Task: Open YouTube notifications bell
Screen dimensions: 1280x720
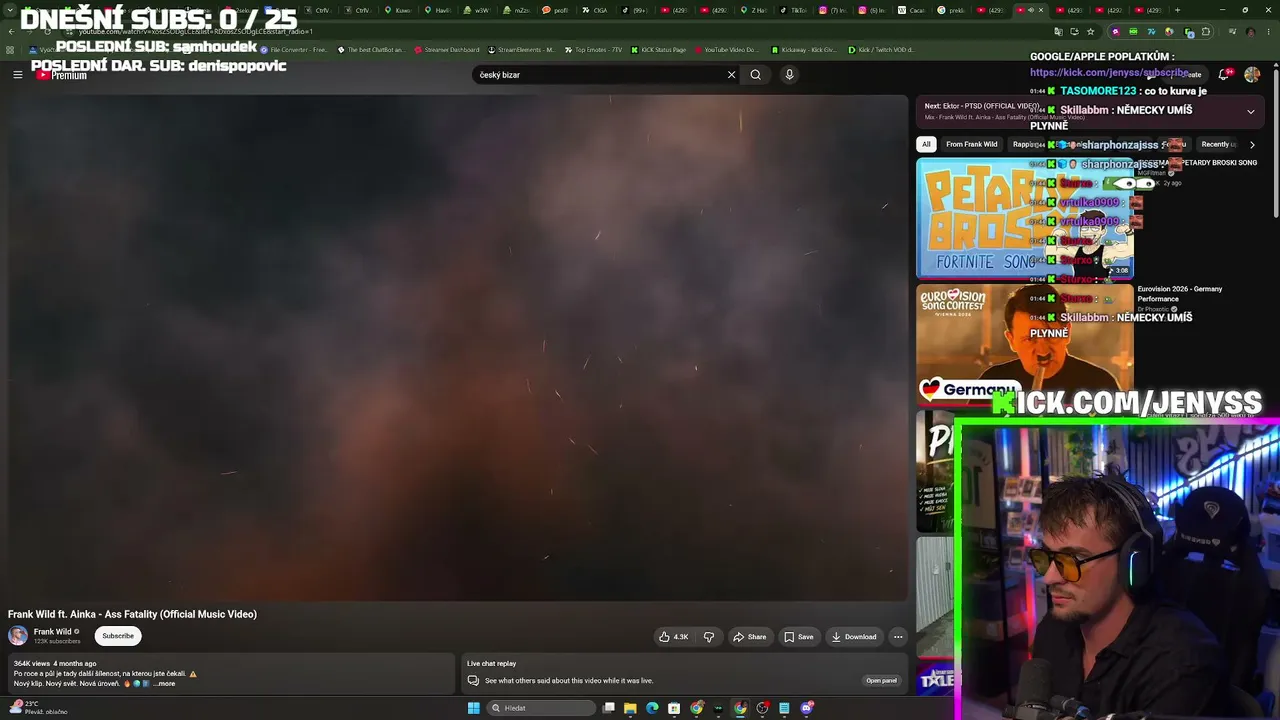Action: [1225, 74]
